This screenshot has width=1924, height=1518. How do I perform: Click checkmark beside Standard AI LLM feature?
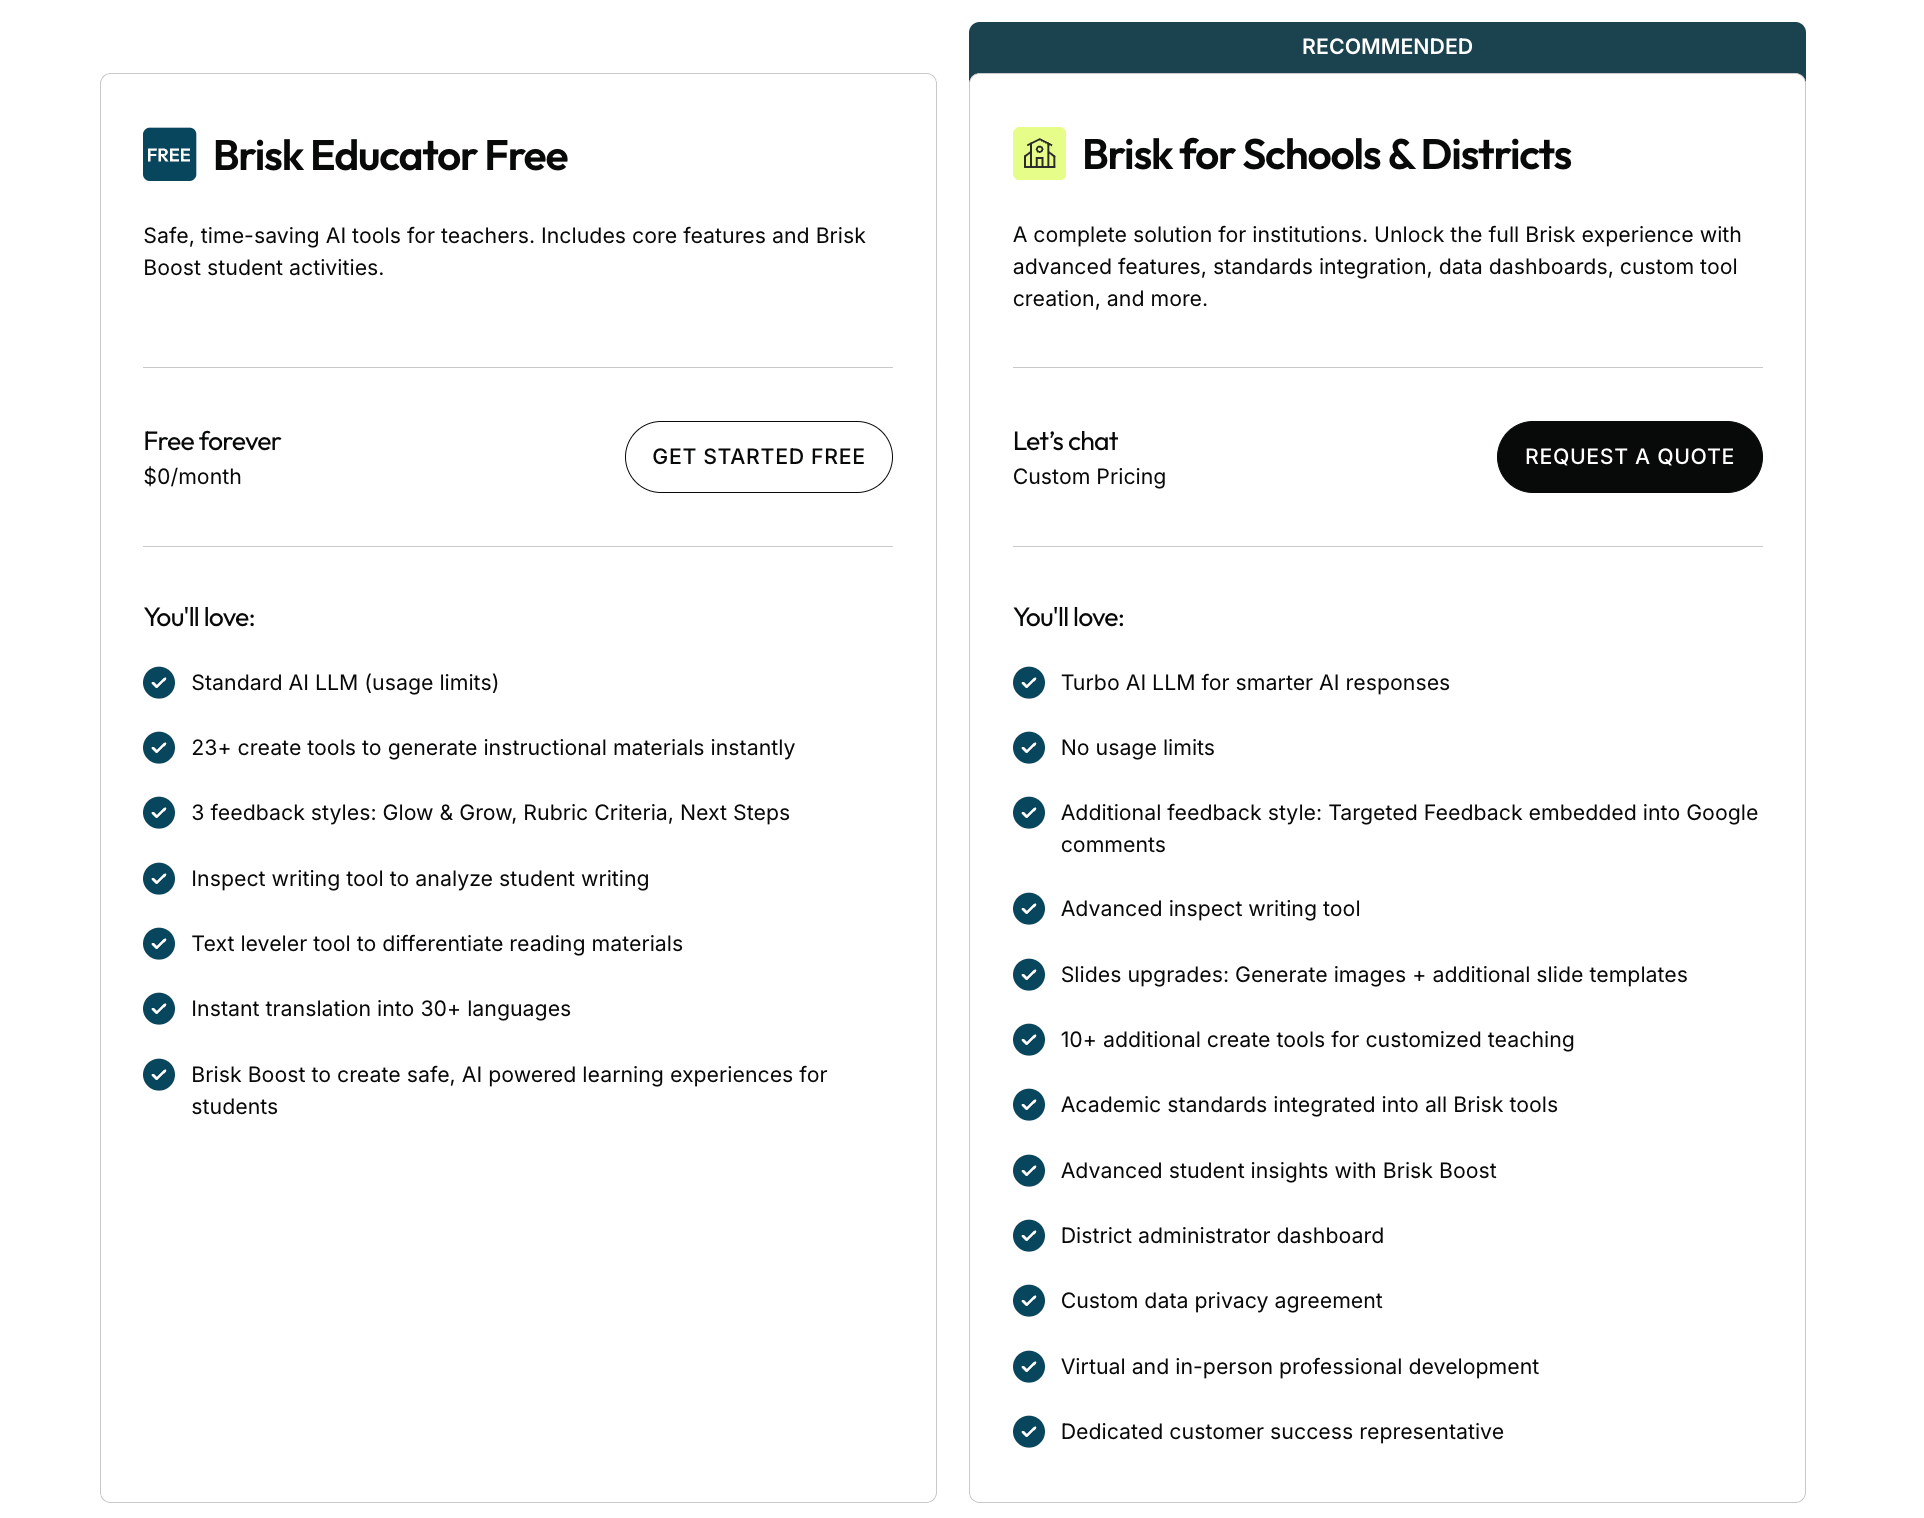click(158, 683)
